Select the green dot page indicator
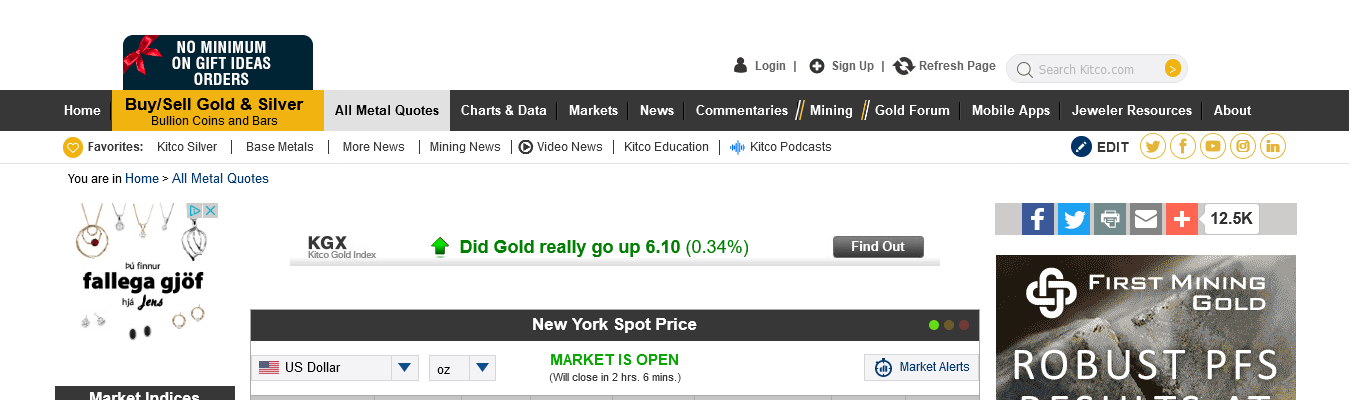 (934, 325)
